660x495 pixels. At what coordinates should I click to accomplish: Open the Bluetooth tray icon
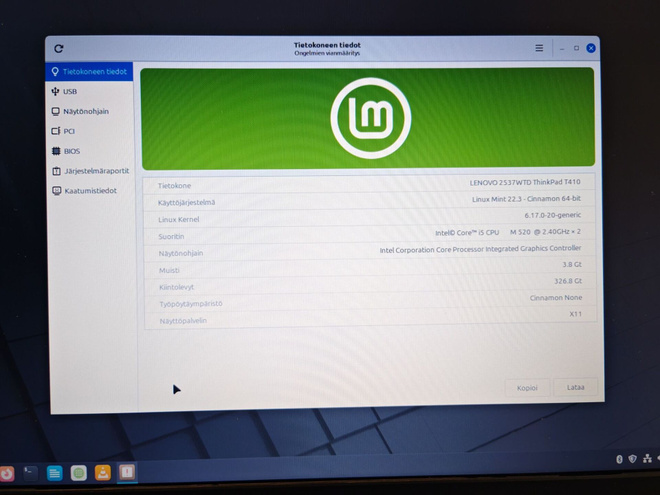[619, 459]
